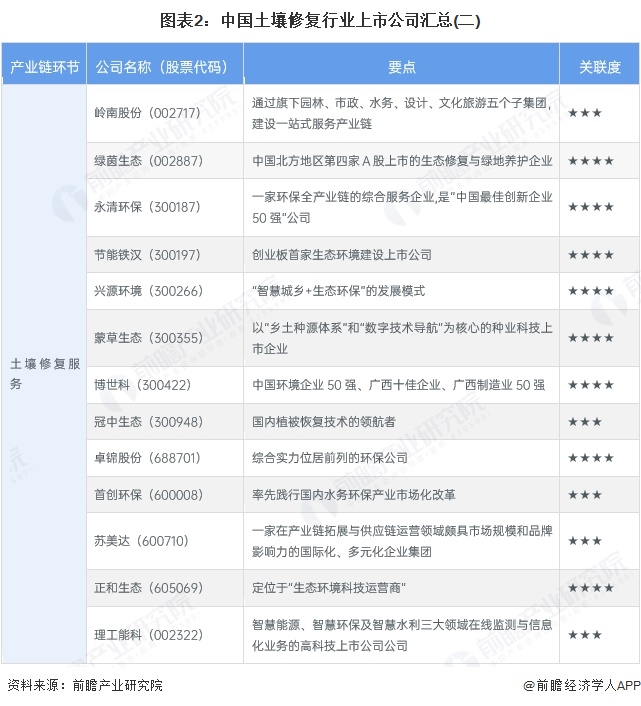The width and height of the screenshot is (641, 706).
Task: Click the description “智慧城乡+生态环保”的发展模式
Action: 338,291
